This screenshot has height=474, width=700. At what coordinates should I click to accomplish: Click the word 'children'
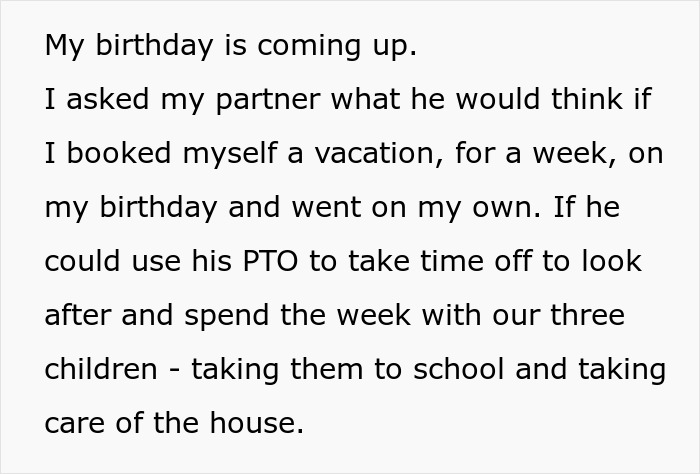pos(101,369)
